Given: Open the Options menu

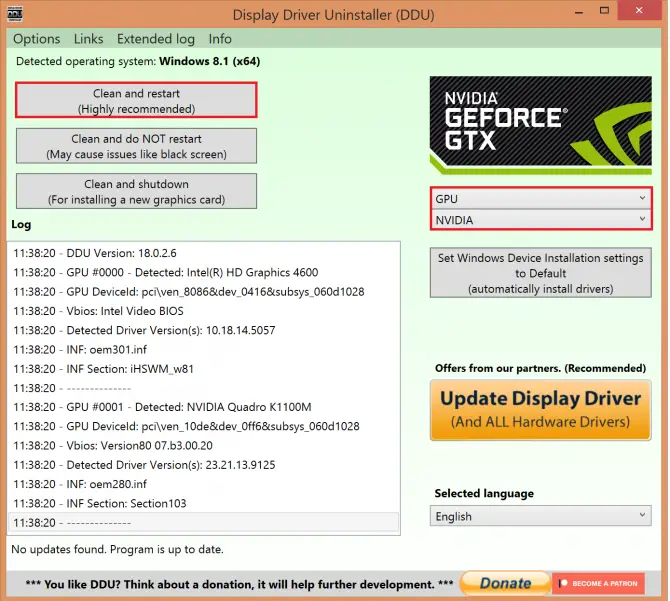Looking at the screenshot, I should (37, 39).
